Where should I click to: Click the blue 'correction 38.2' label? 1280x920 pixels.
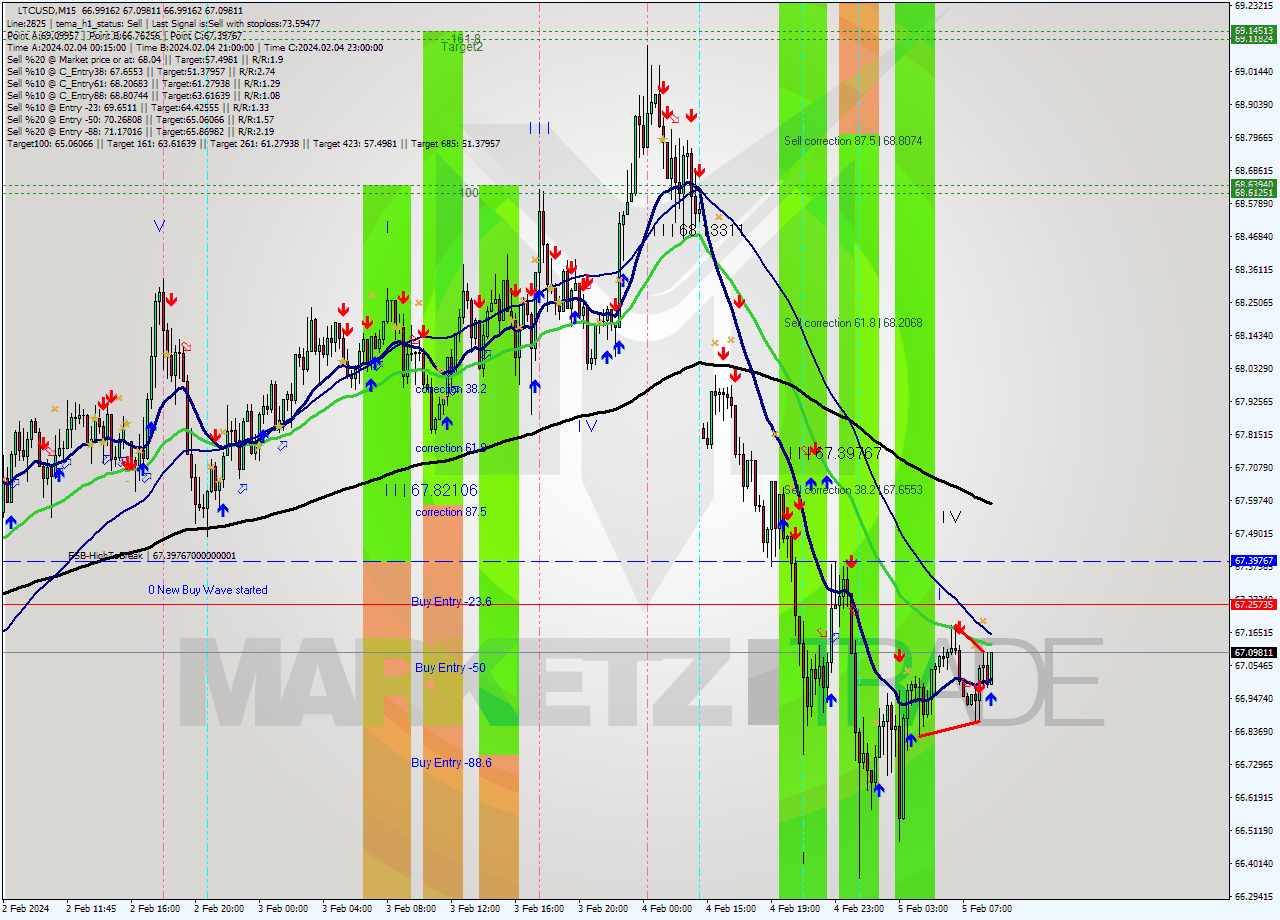tap(451, 389)
